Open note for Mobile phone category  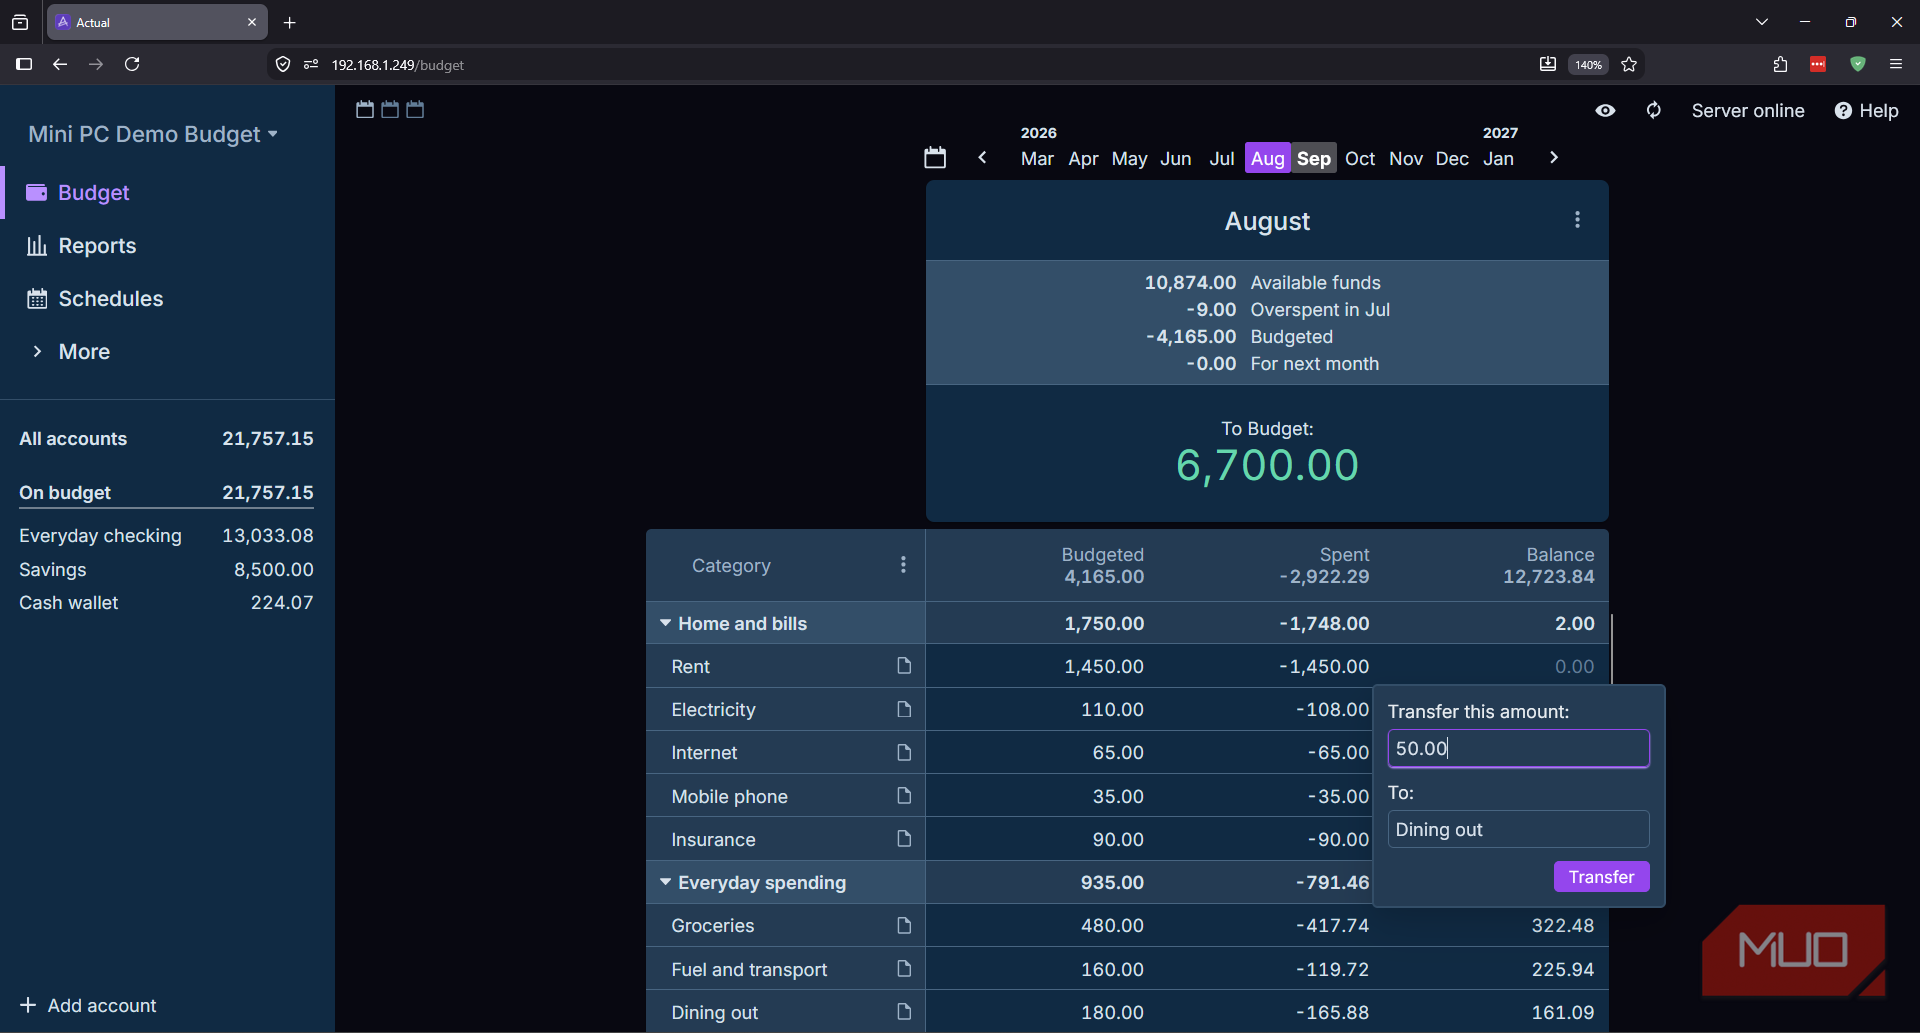pos(904,796)
